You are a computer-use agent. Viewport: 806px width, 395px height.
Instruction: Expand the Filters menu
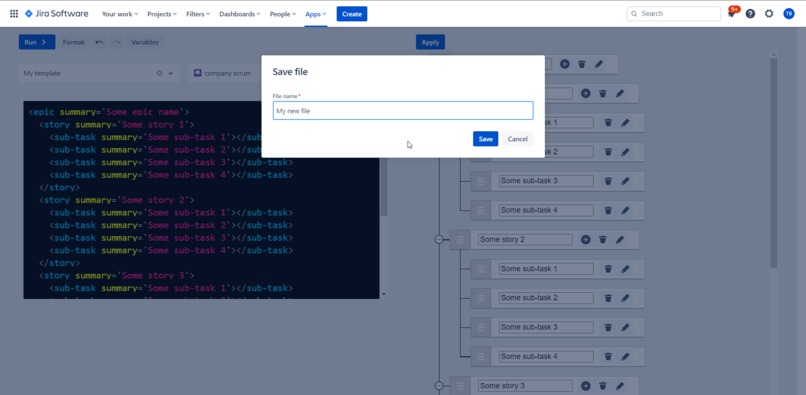pyautogui.click(x=198, y=14)
